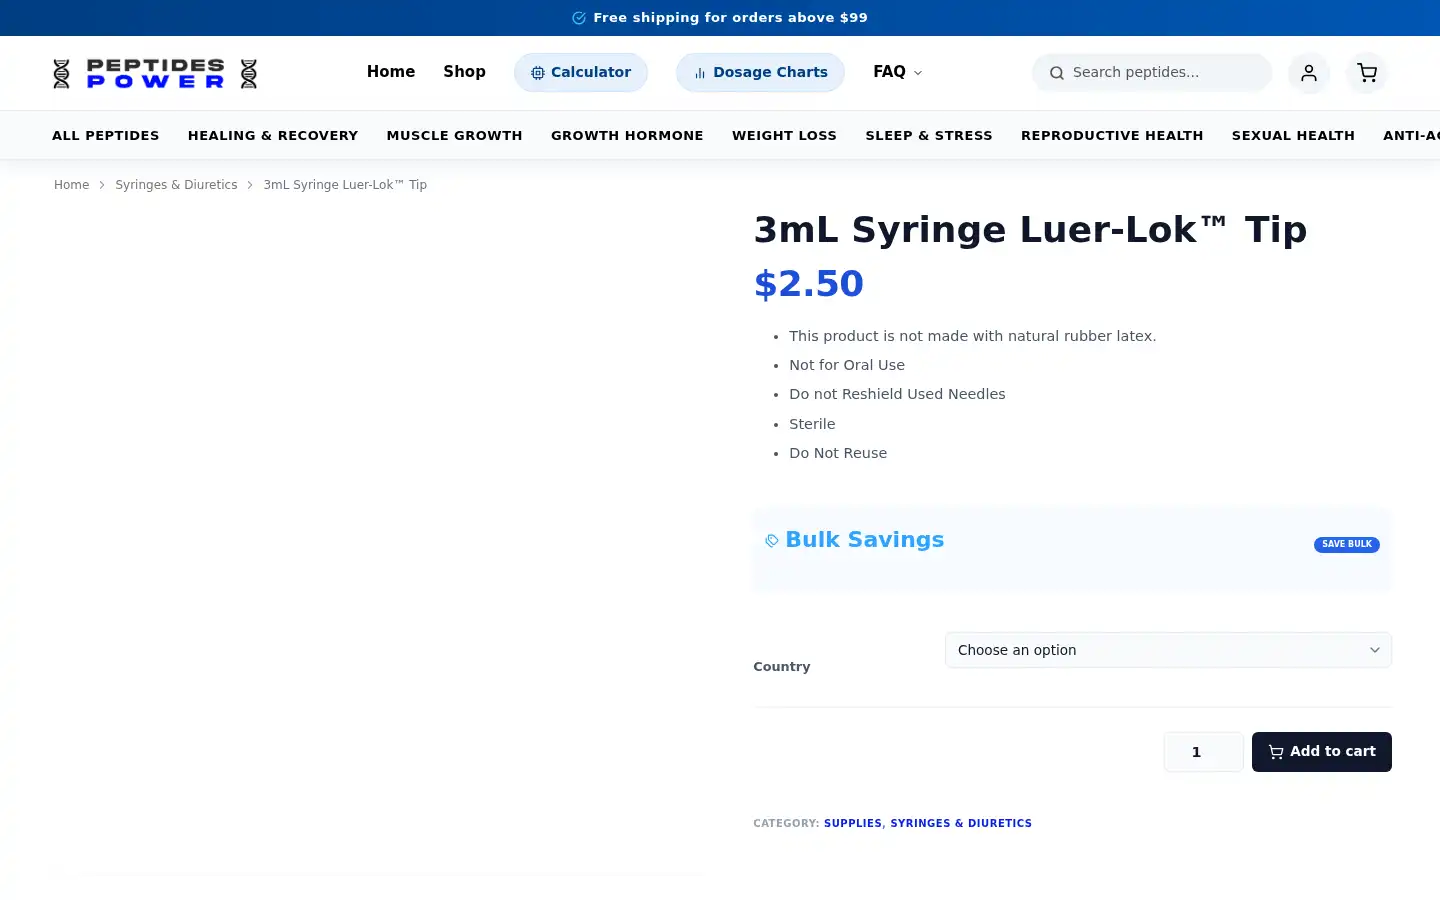The image size is (1440, 900).
Task: Select the Sleep & Stress category
Action: (x=929, y=136)
